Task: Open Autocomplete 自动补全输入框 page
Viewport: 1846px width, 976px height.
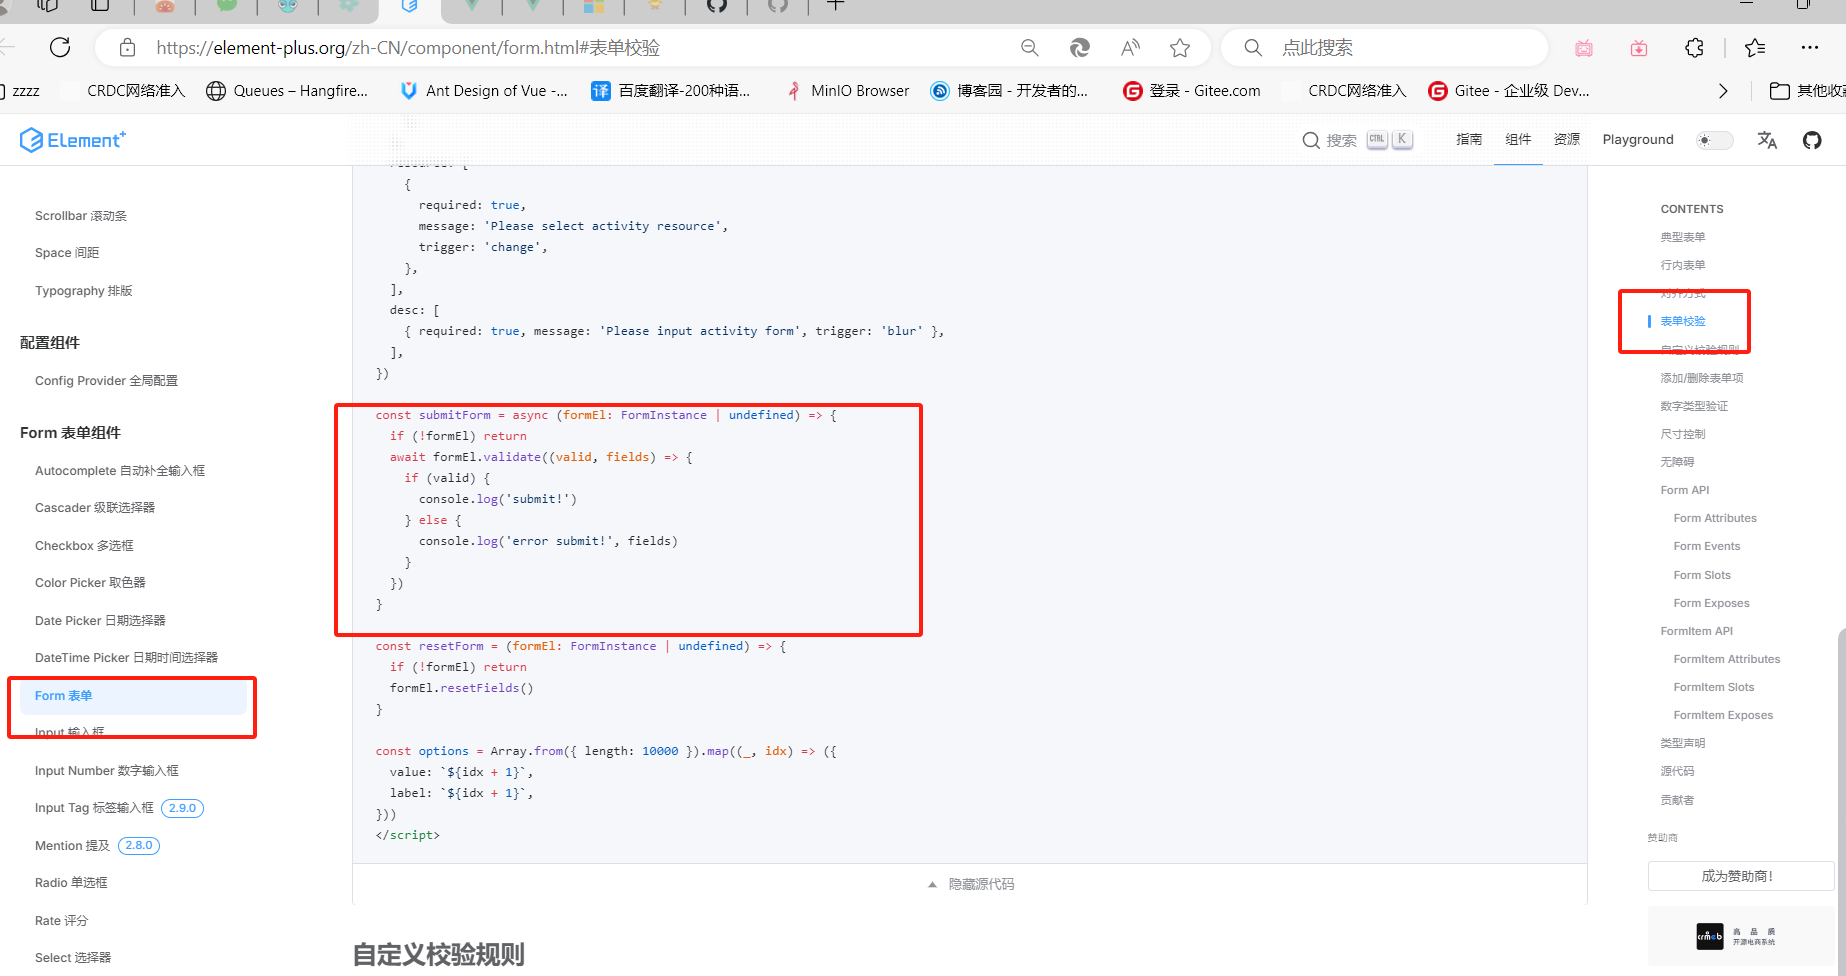Action: click(120, 471)
